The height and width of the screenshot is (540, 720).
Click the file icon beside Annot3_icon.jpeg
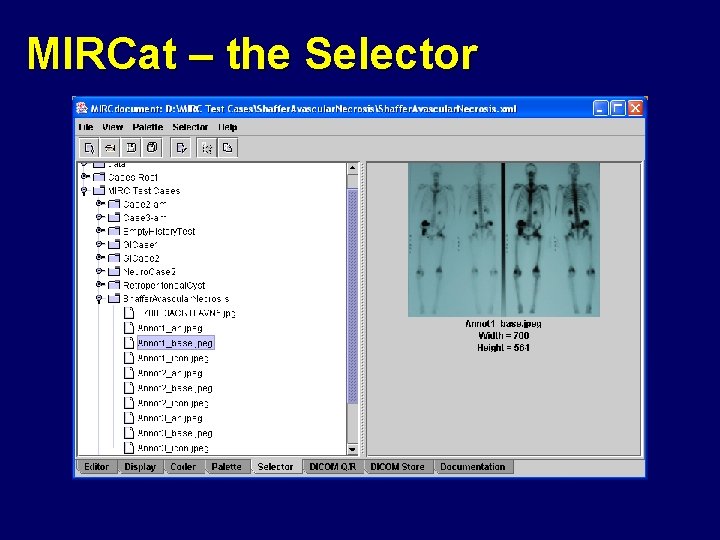(x=129, y=448)
